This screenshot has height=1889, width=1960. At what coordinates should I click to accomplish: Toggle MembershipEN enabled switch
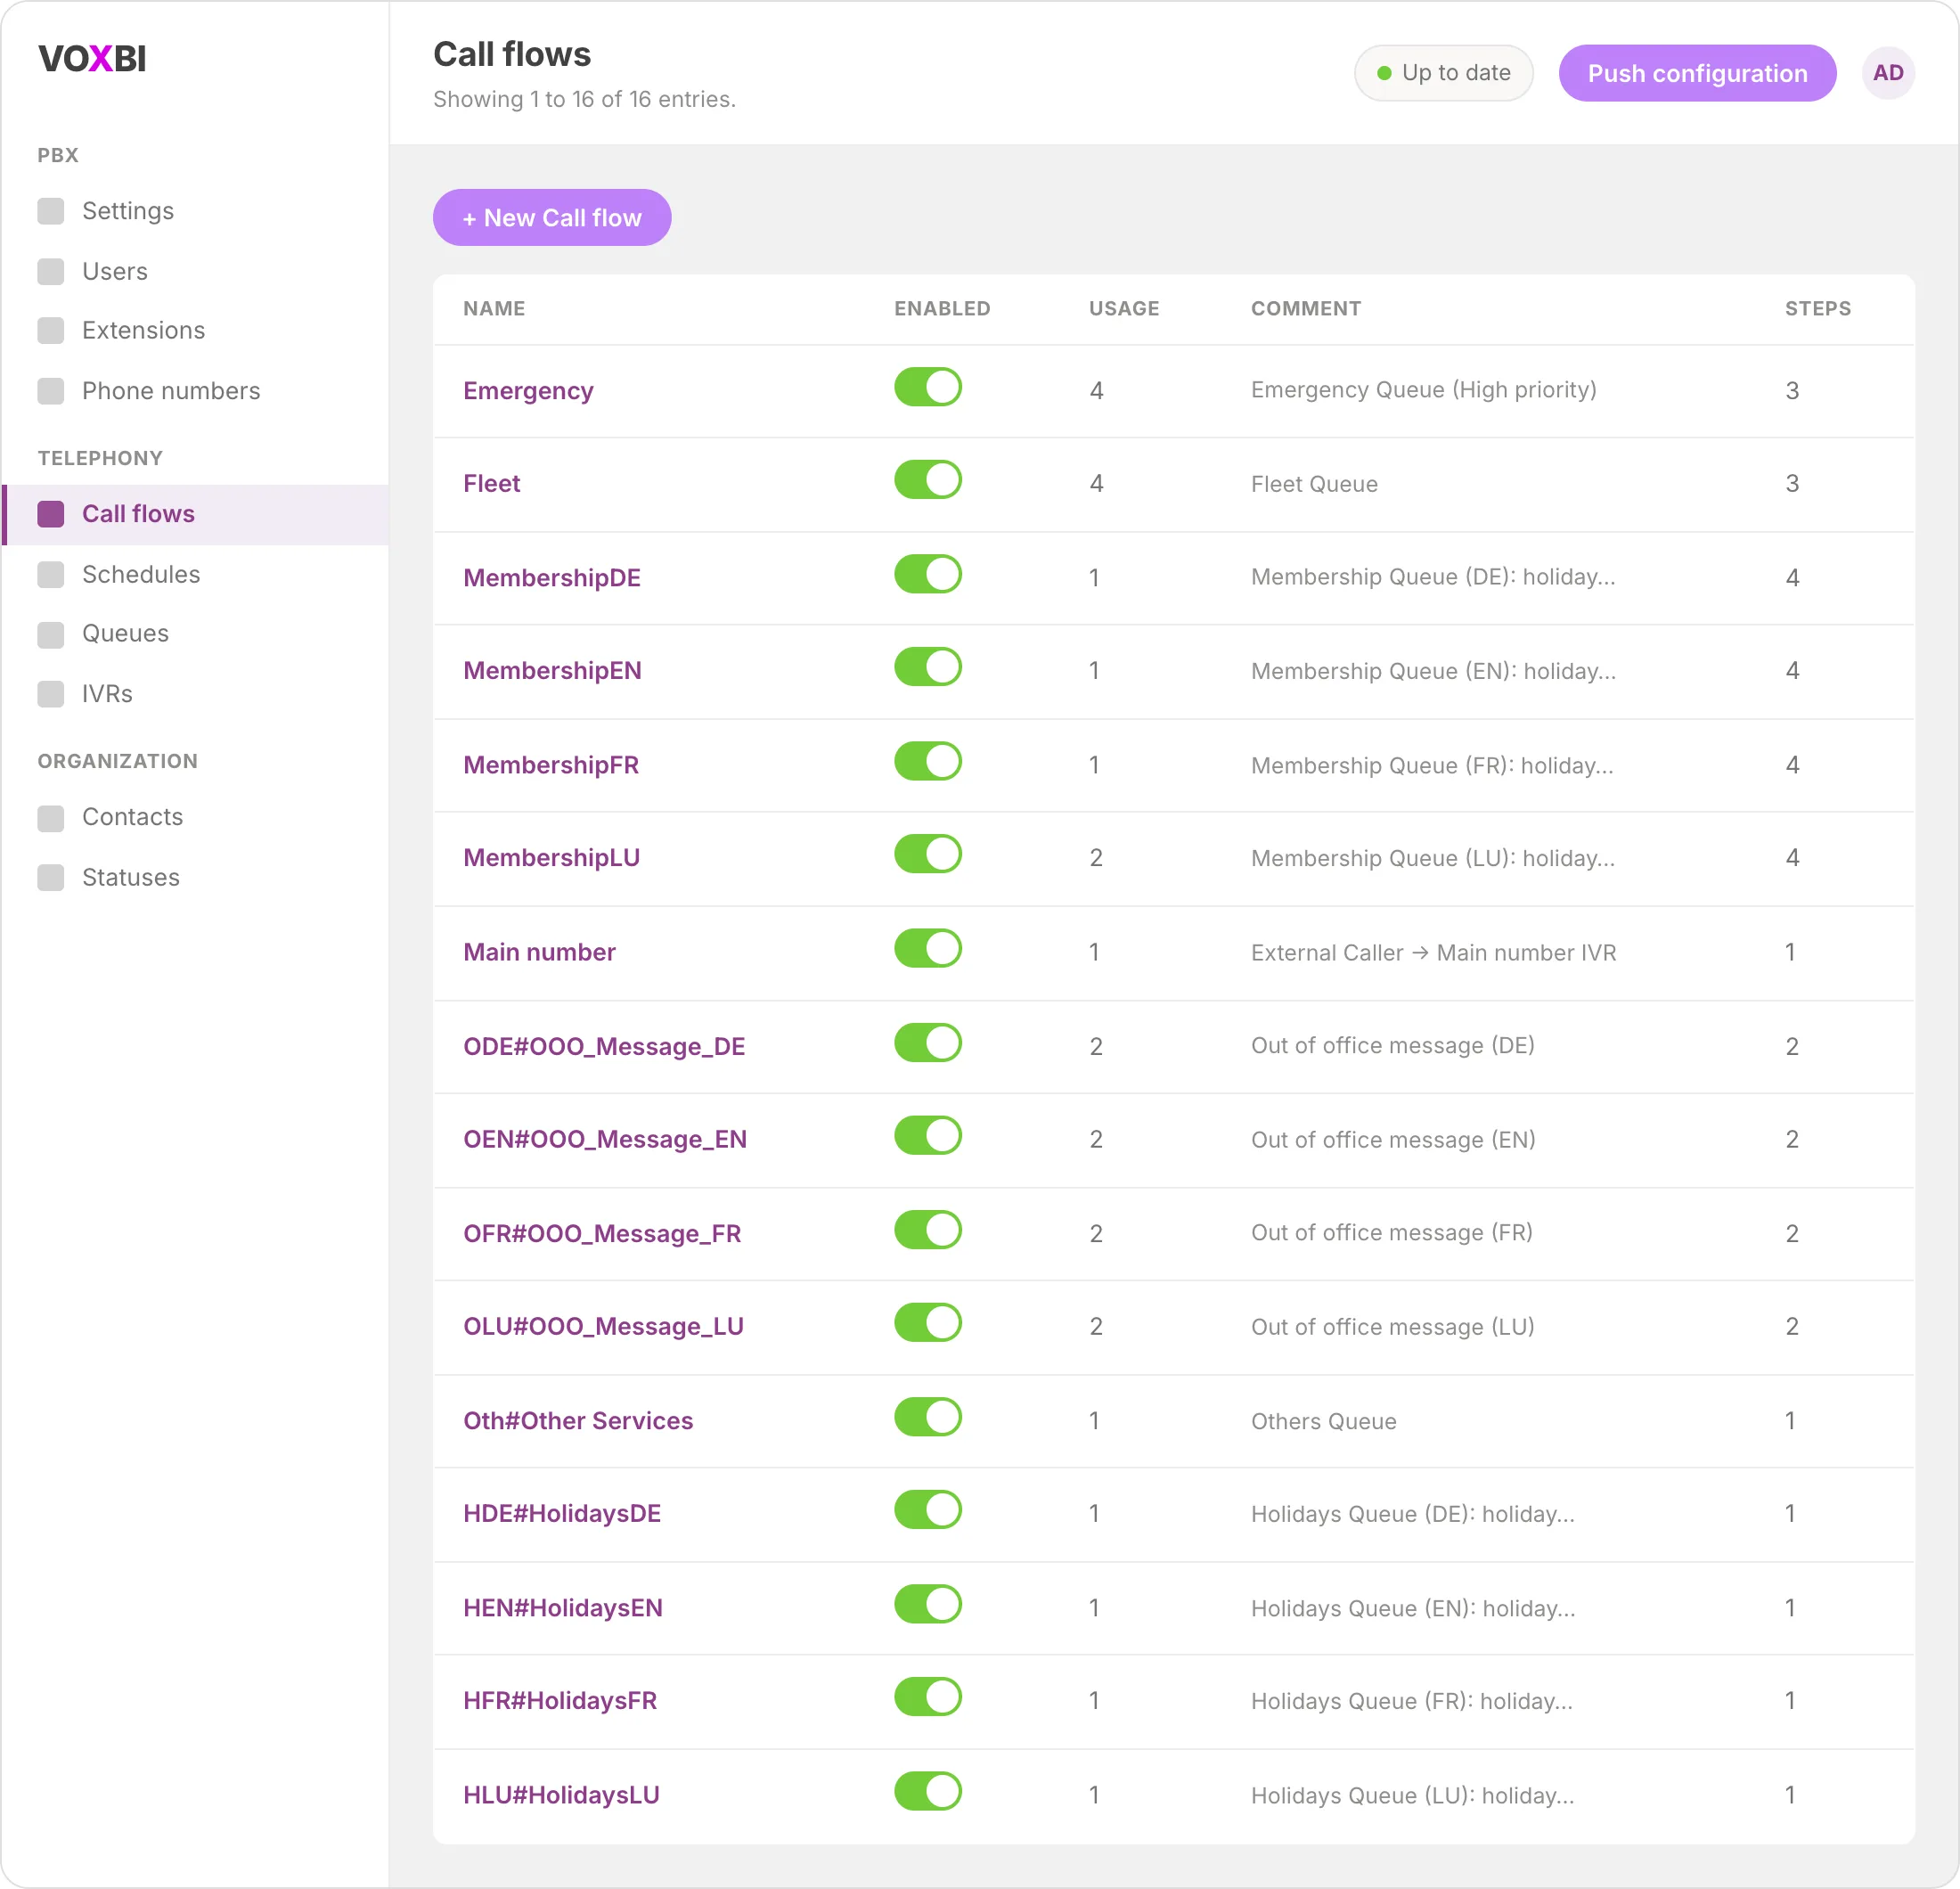pos(928,667)
